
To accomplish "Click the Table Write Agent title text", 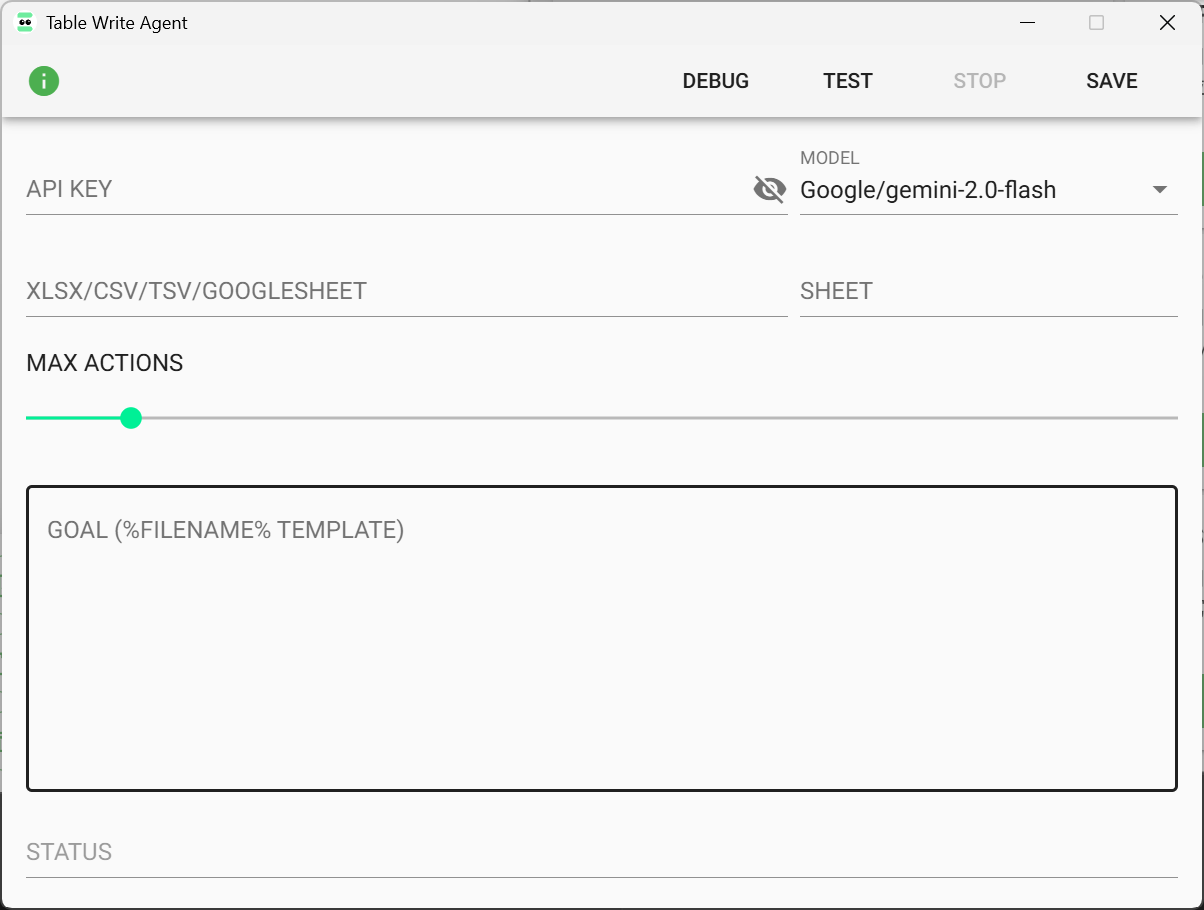I will 117,22.
